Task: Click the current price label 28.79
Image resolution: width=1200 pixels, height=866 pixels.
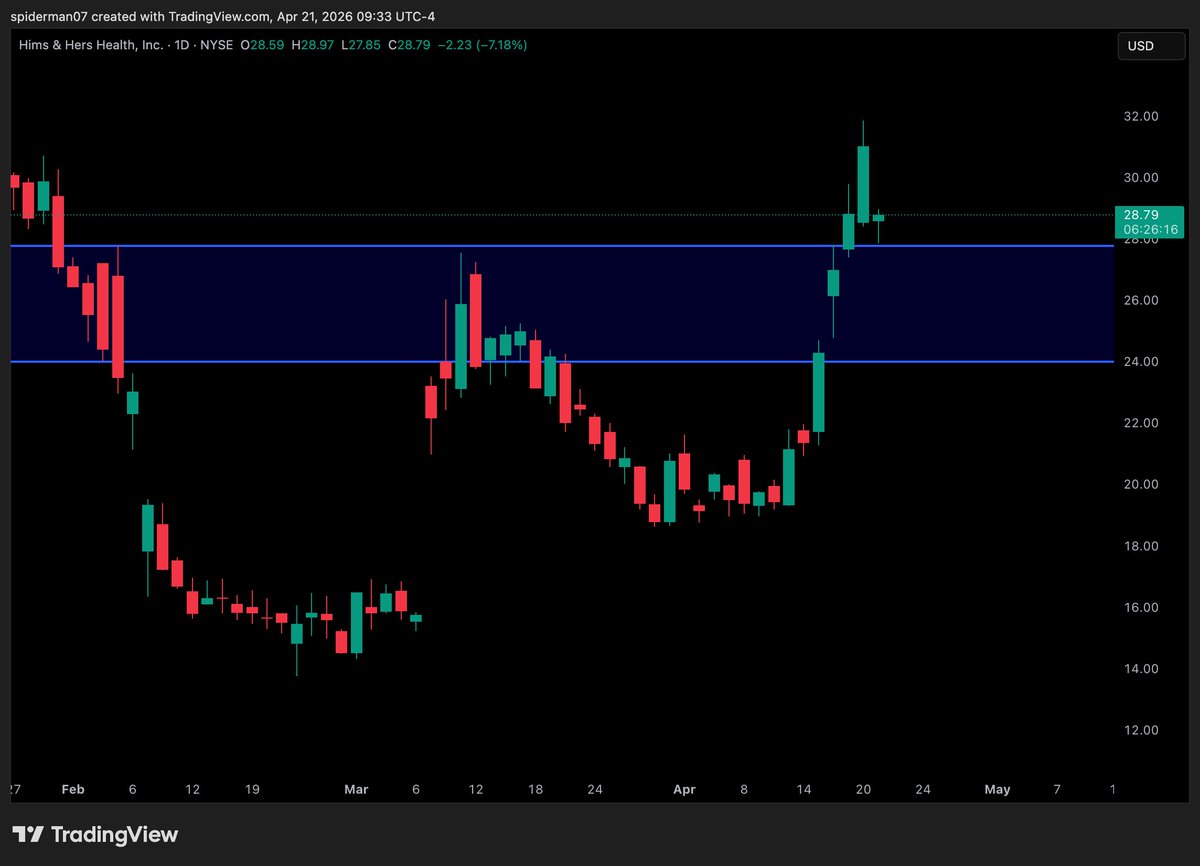Action: pyautogui.click(x=1141, y=214)
